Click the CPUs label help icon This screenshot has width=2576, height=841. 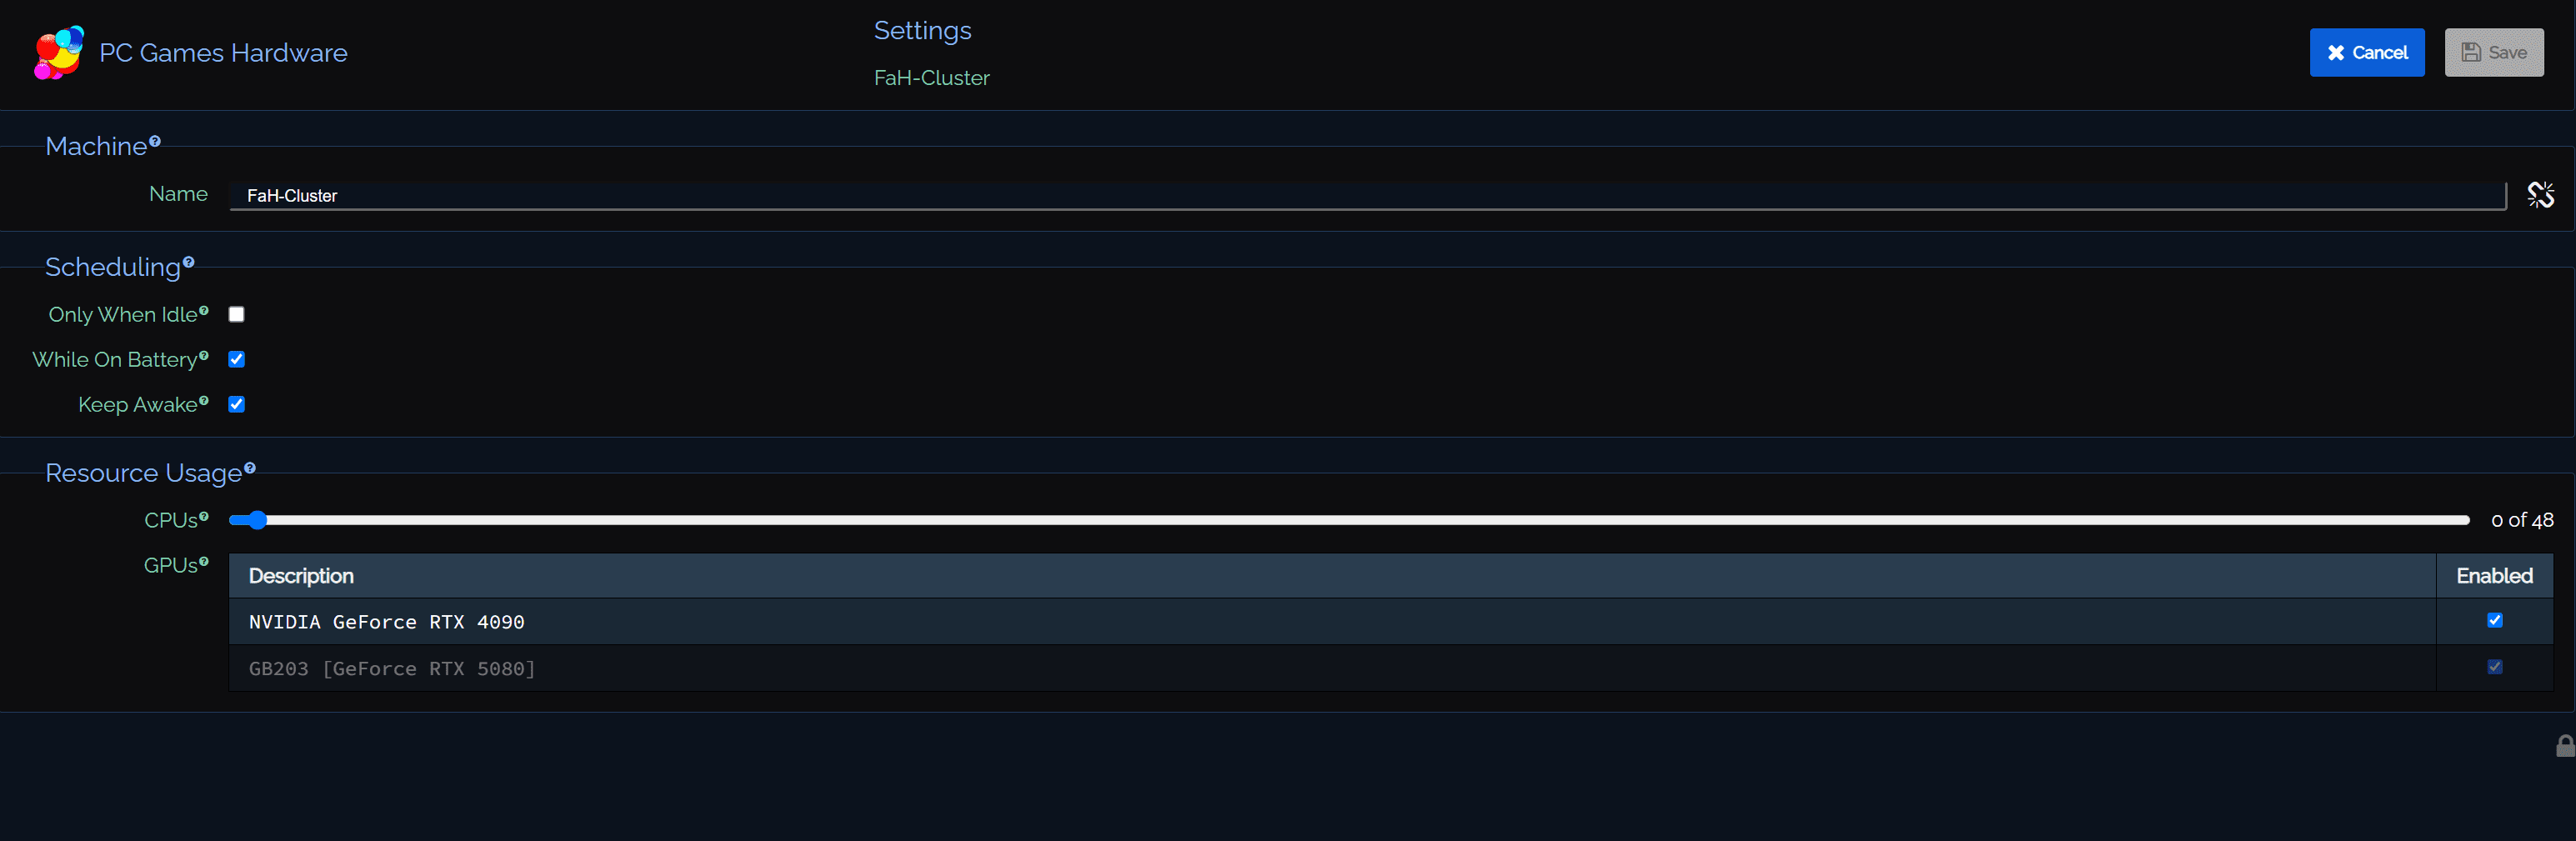pos(204,517)
